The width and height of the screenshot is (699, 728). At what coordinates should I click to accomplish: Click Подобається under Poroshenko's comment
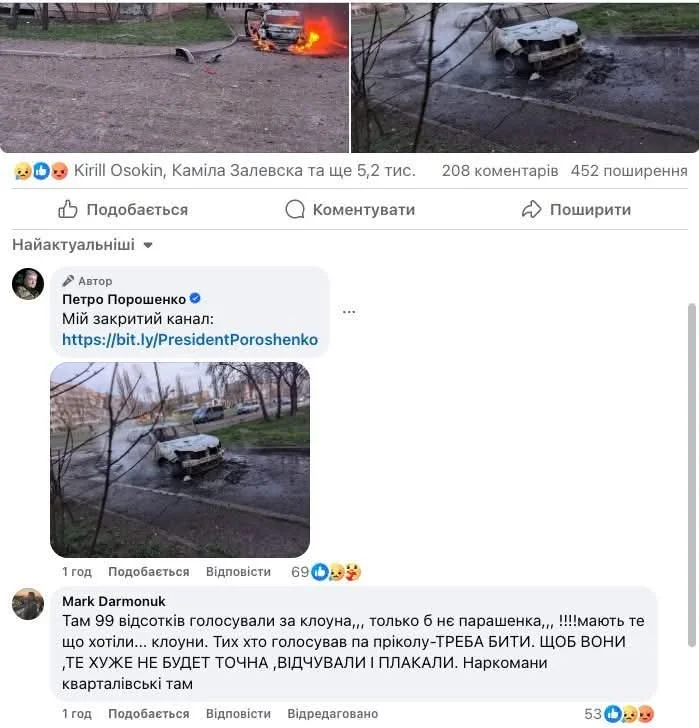pyautogui.click(x=149, y=572)
